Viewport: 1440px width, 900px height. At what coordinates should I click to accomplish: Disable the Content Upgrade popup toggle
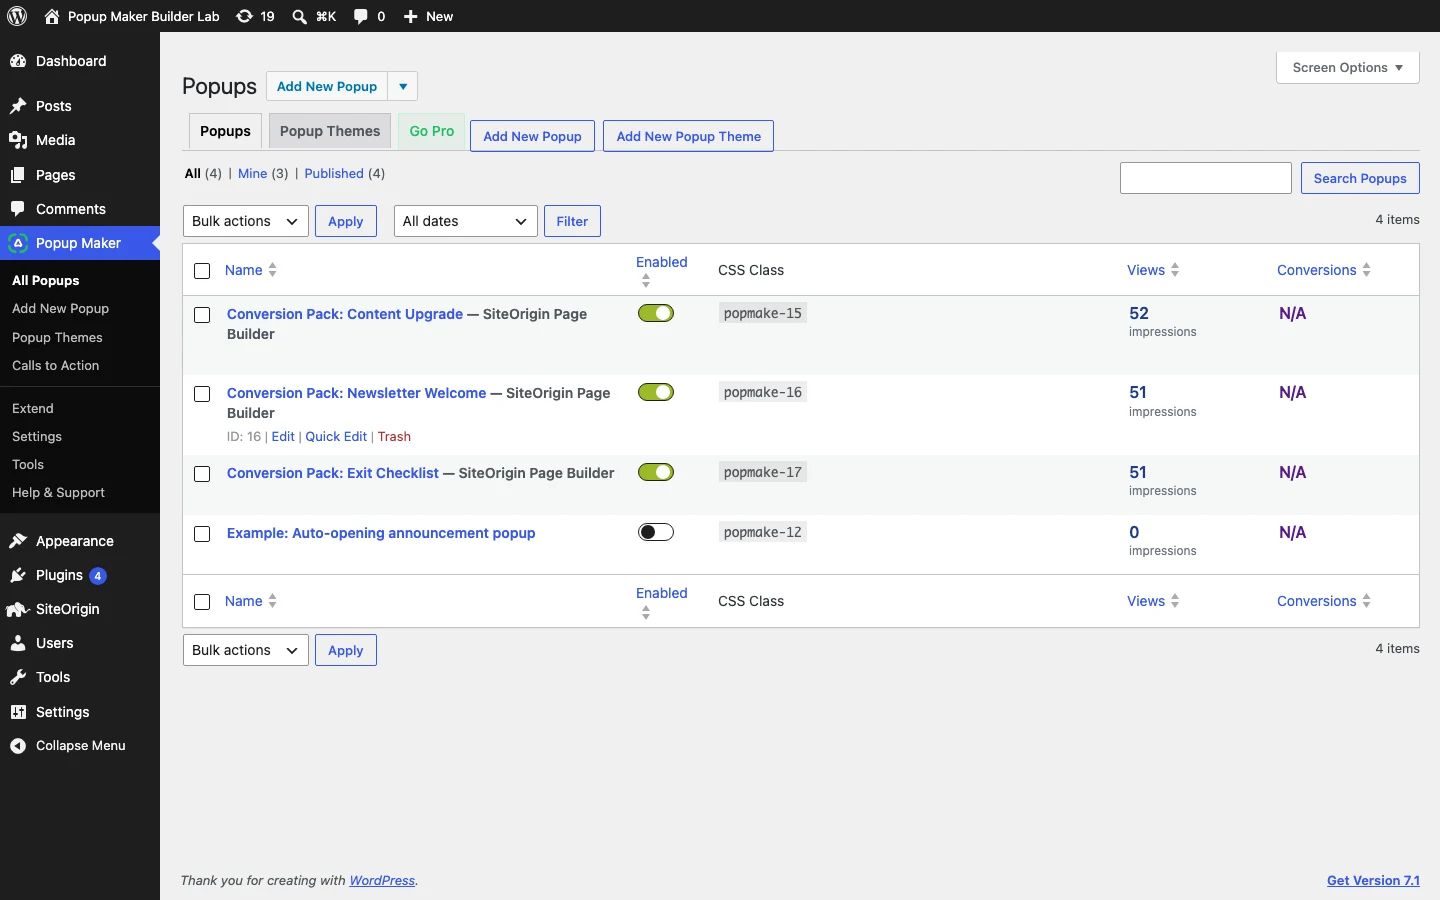656,313
